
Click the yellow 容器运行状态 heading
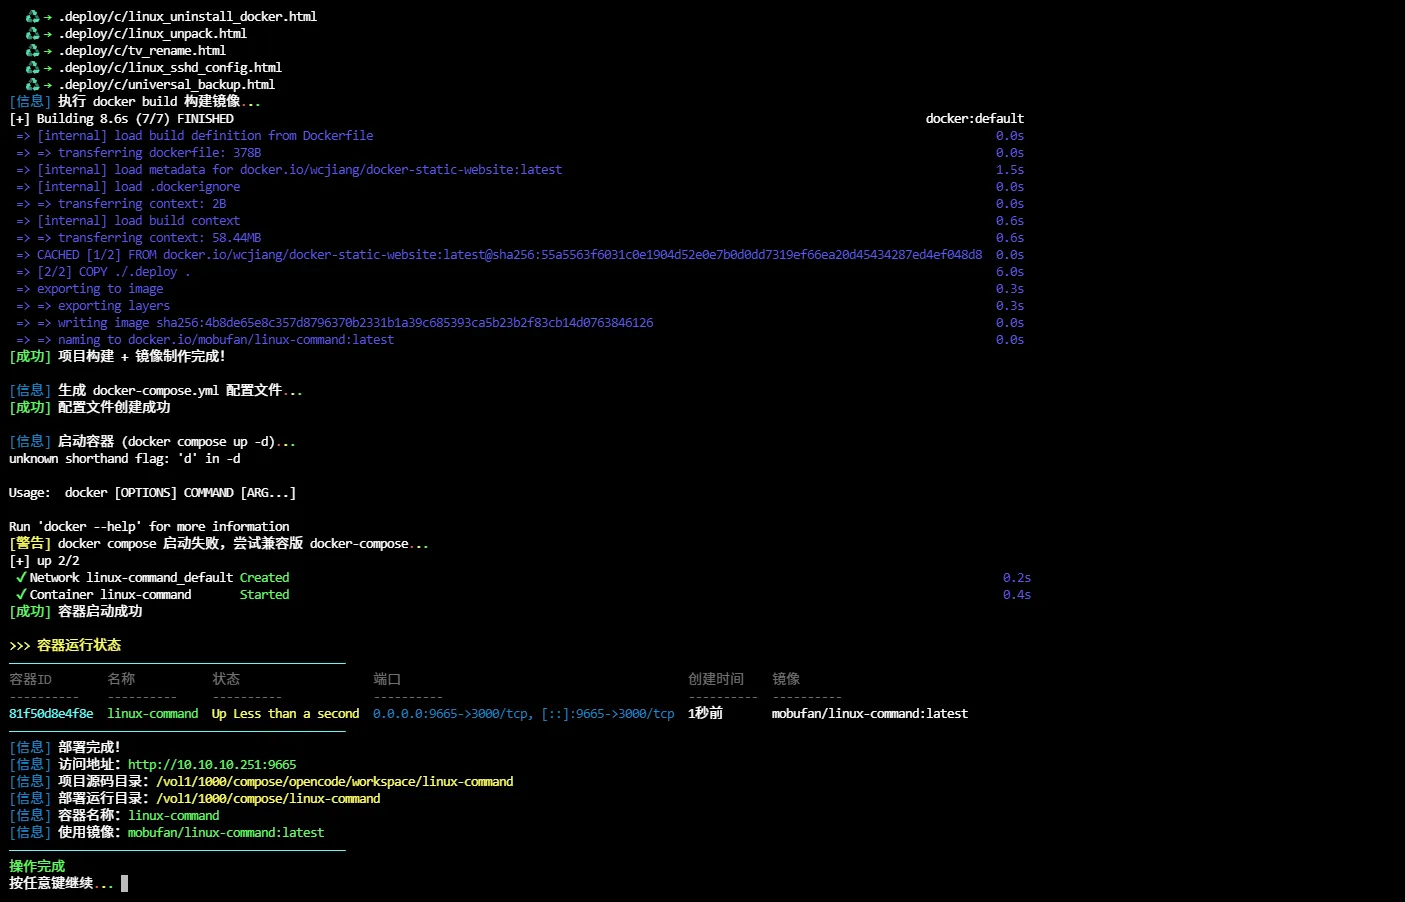click(x=79, y=646)
